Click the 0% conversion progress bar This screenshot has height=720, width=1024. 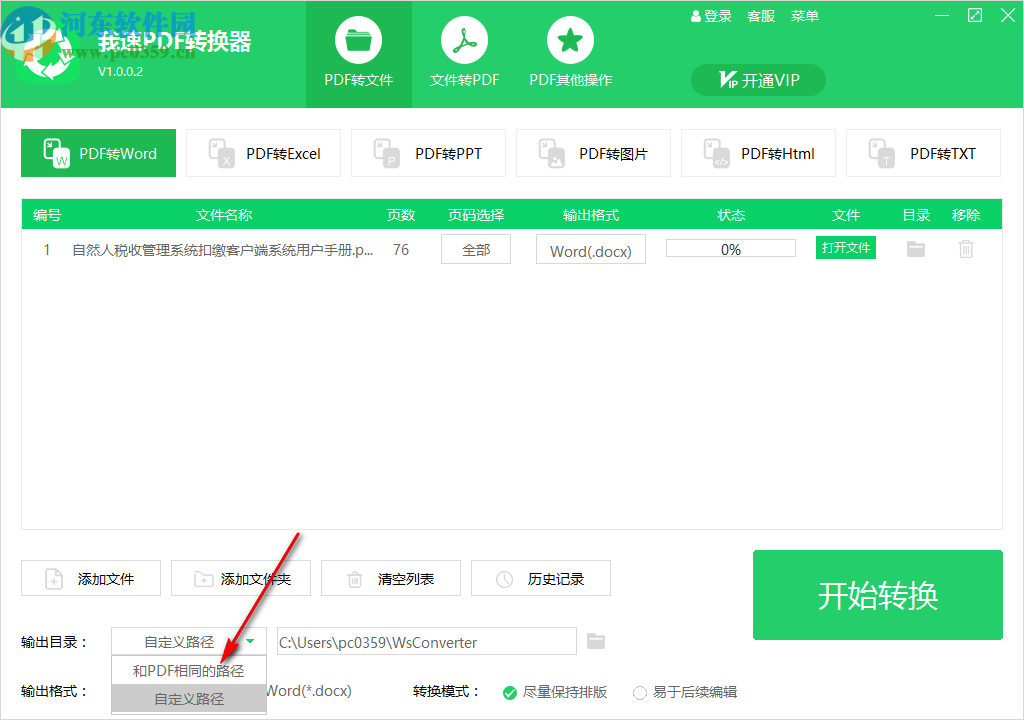point(730,248)
